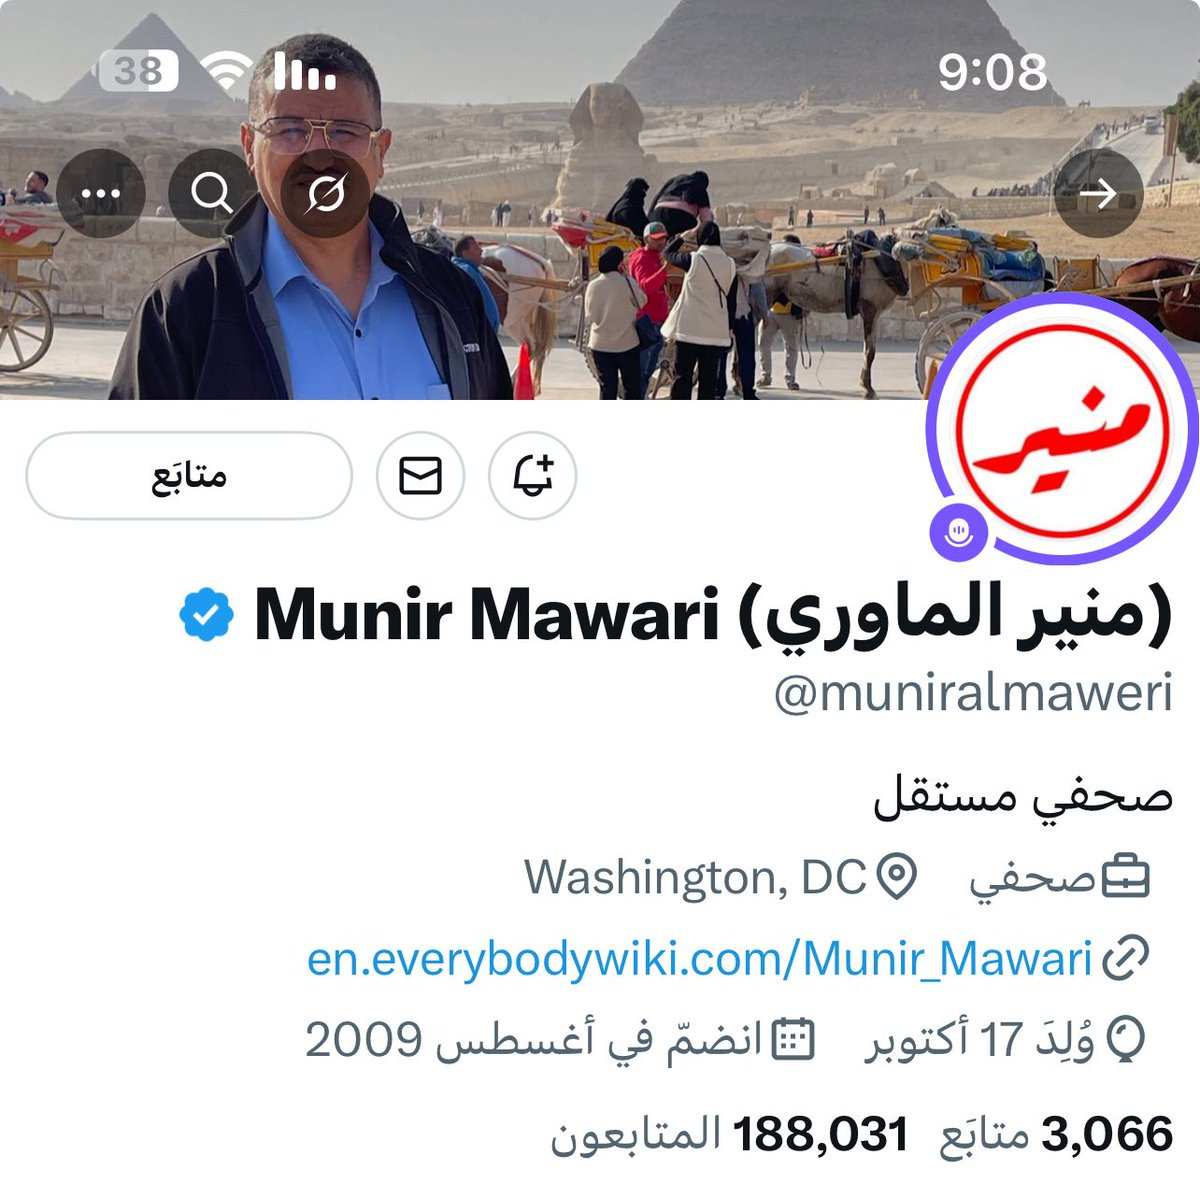Tap the birthday balloon icon
Image resolution: width=1200 pixels, height=1198 pixels.
(x=1127, y=1040)
